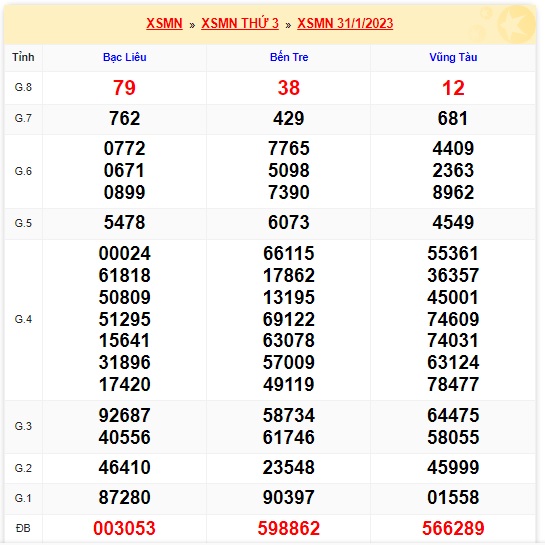The image size is (545, 545).
Task: Select the G.6 number 8962
Action: [453, 193]
